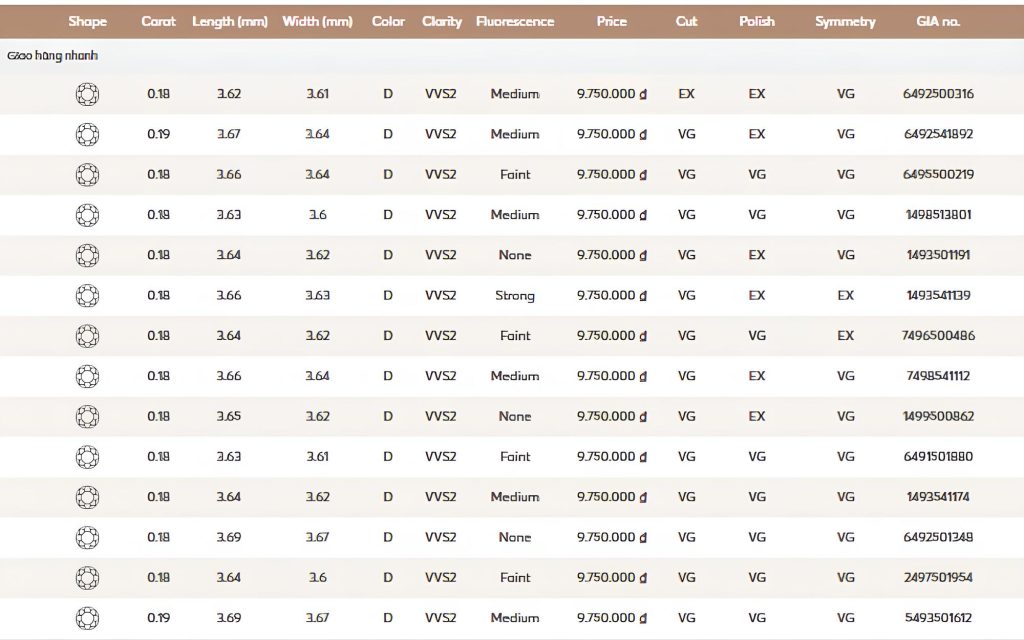Click the round shape icon for GIA 6492500316

tap(87, 94)
